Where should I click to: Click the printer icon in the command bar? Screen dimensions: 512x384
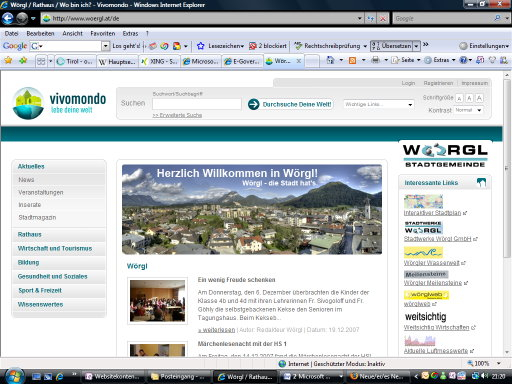[376, 60]
